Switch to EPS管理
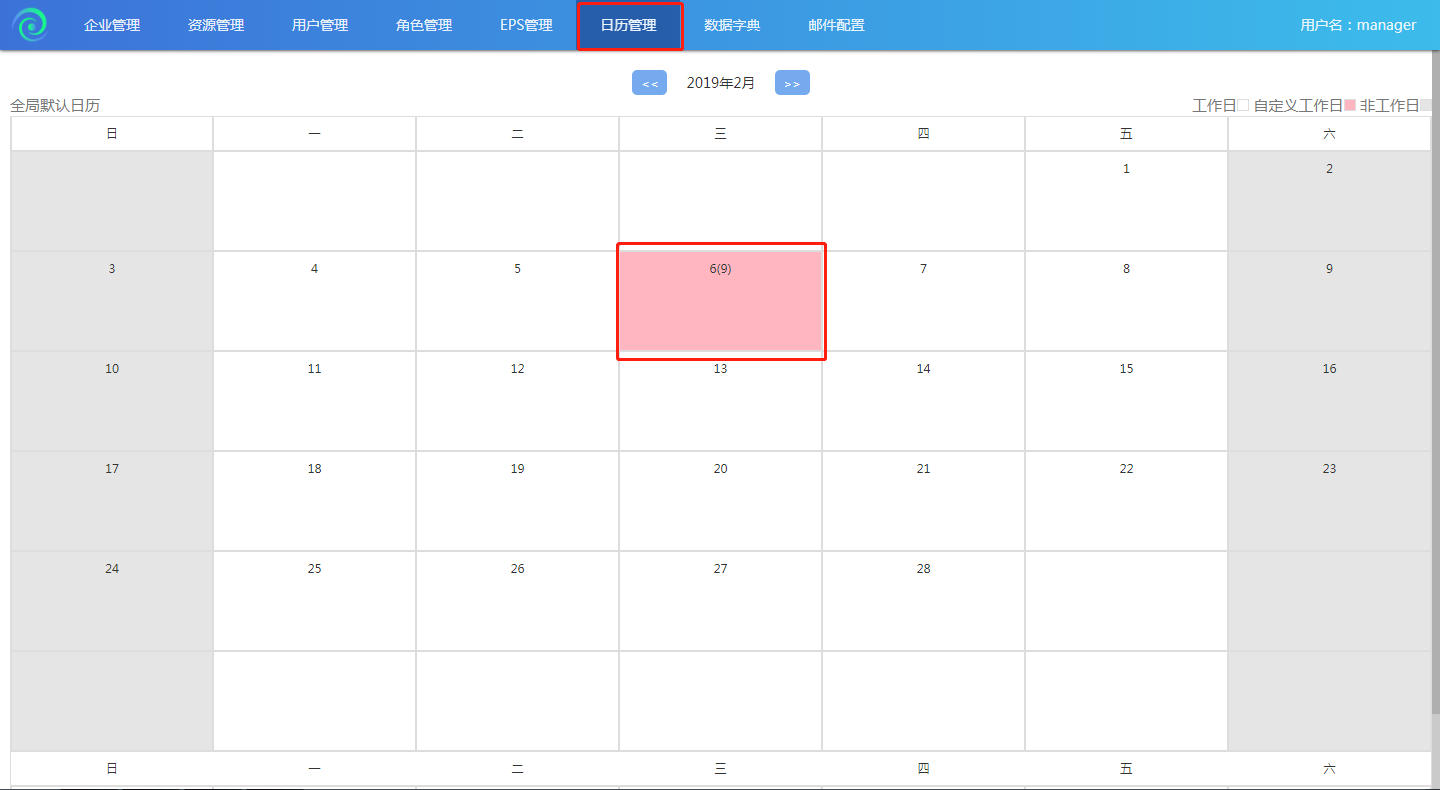 click(x=526, y=25)
